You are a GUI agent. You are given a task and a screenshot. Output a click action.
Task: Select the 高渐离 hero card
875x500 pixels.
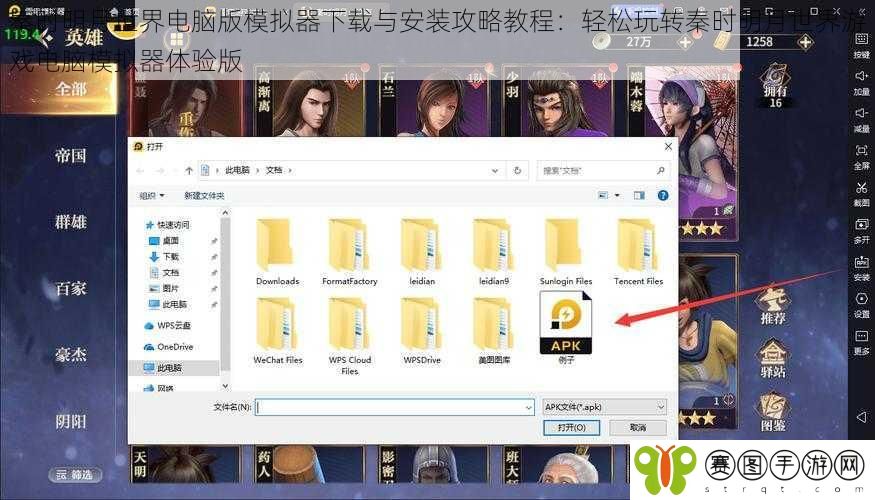point(309,101)
